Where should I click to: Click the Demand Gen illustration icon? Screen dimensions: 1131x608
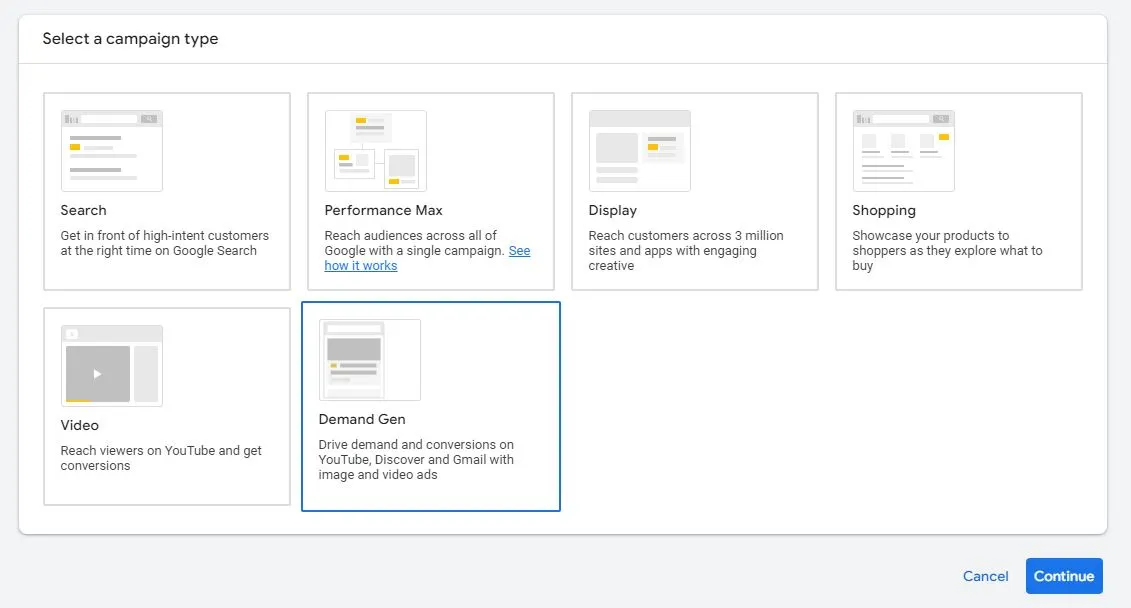click(370, 360)
